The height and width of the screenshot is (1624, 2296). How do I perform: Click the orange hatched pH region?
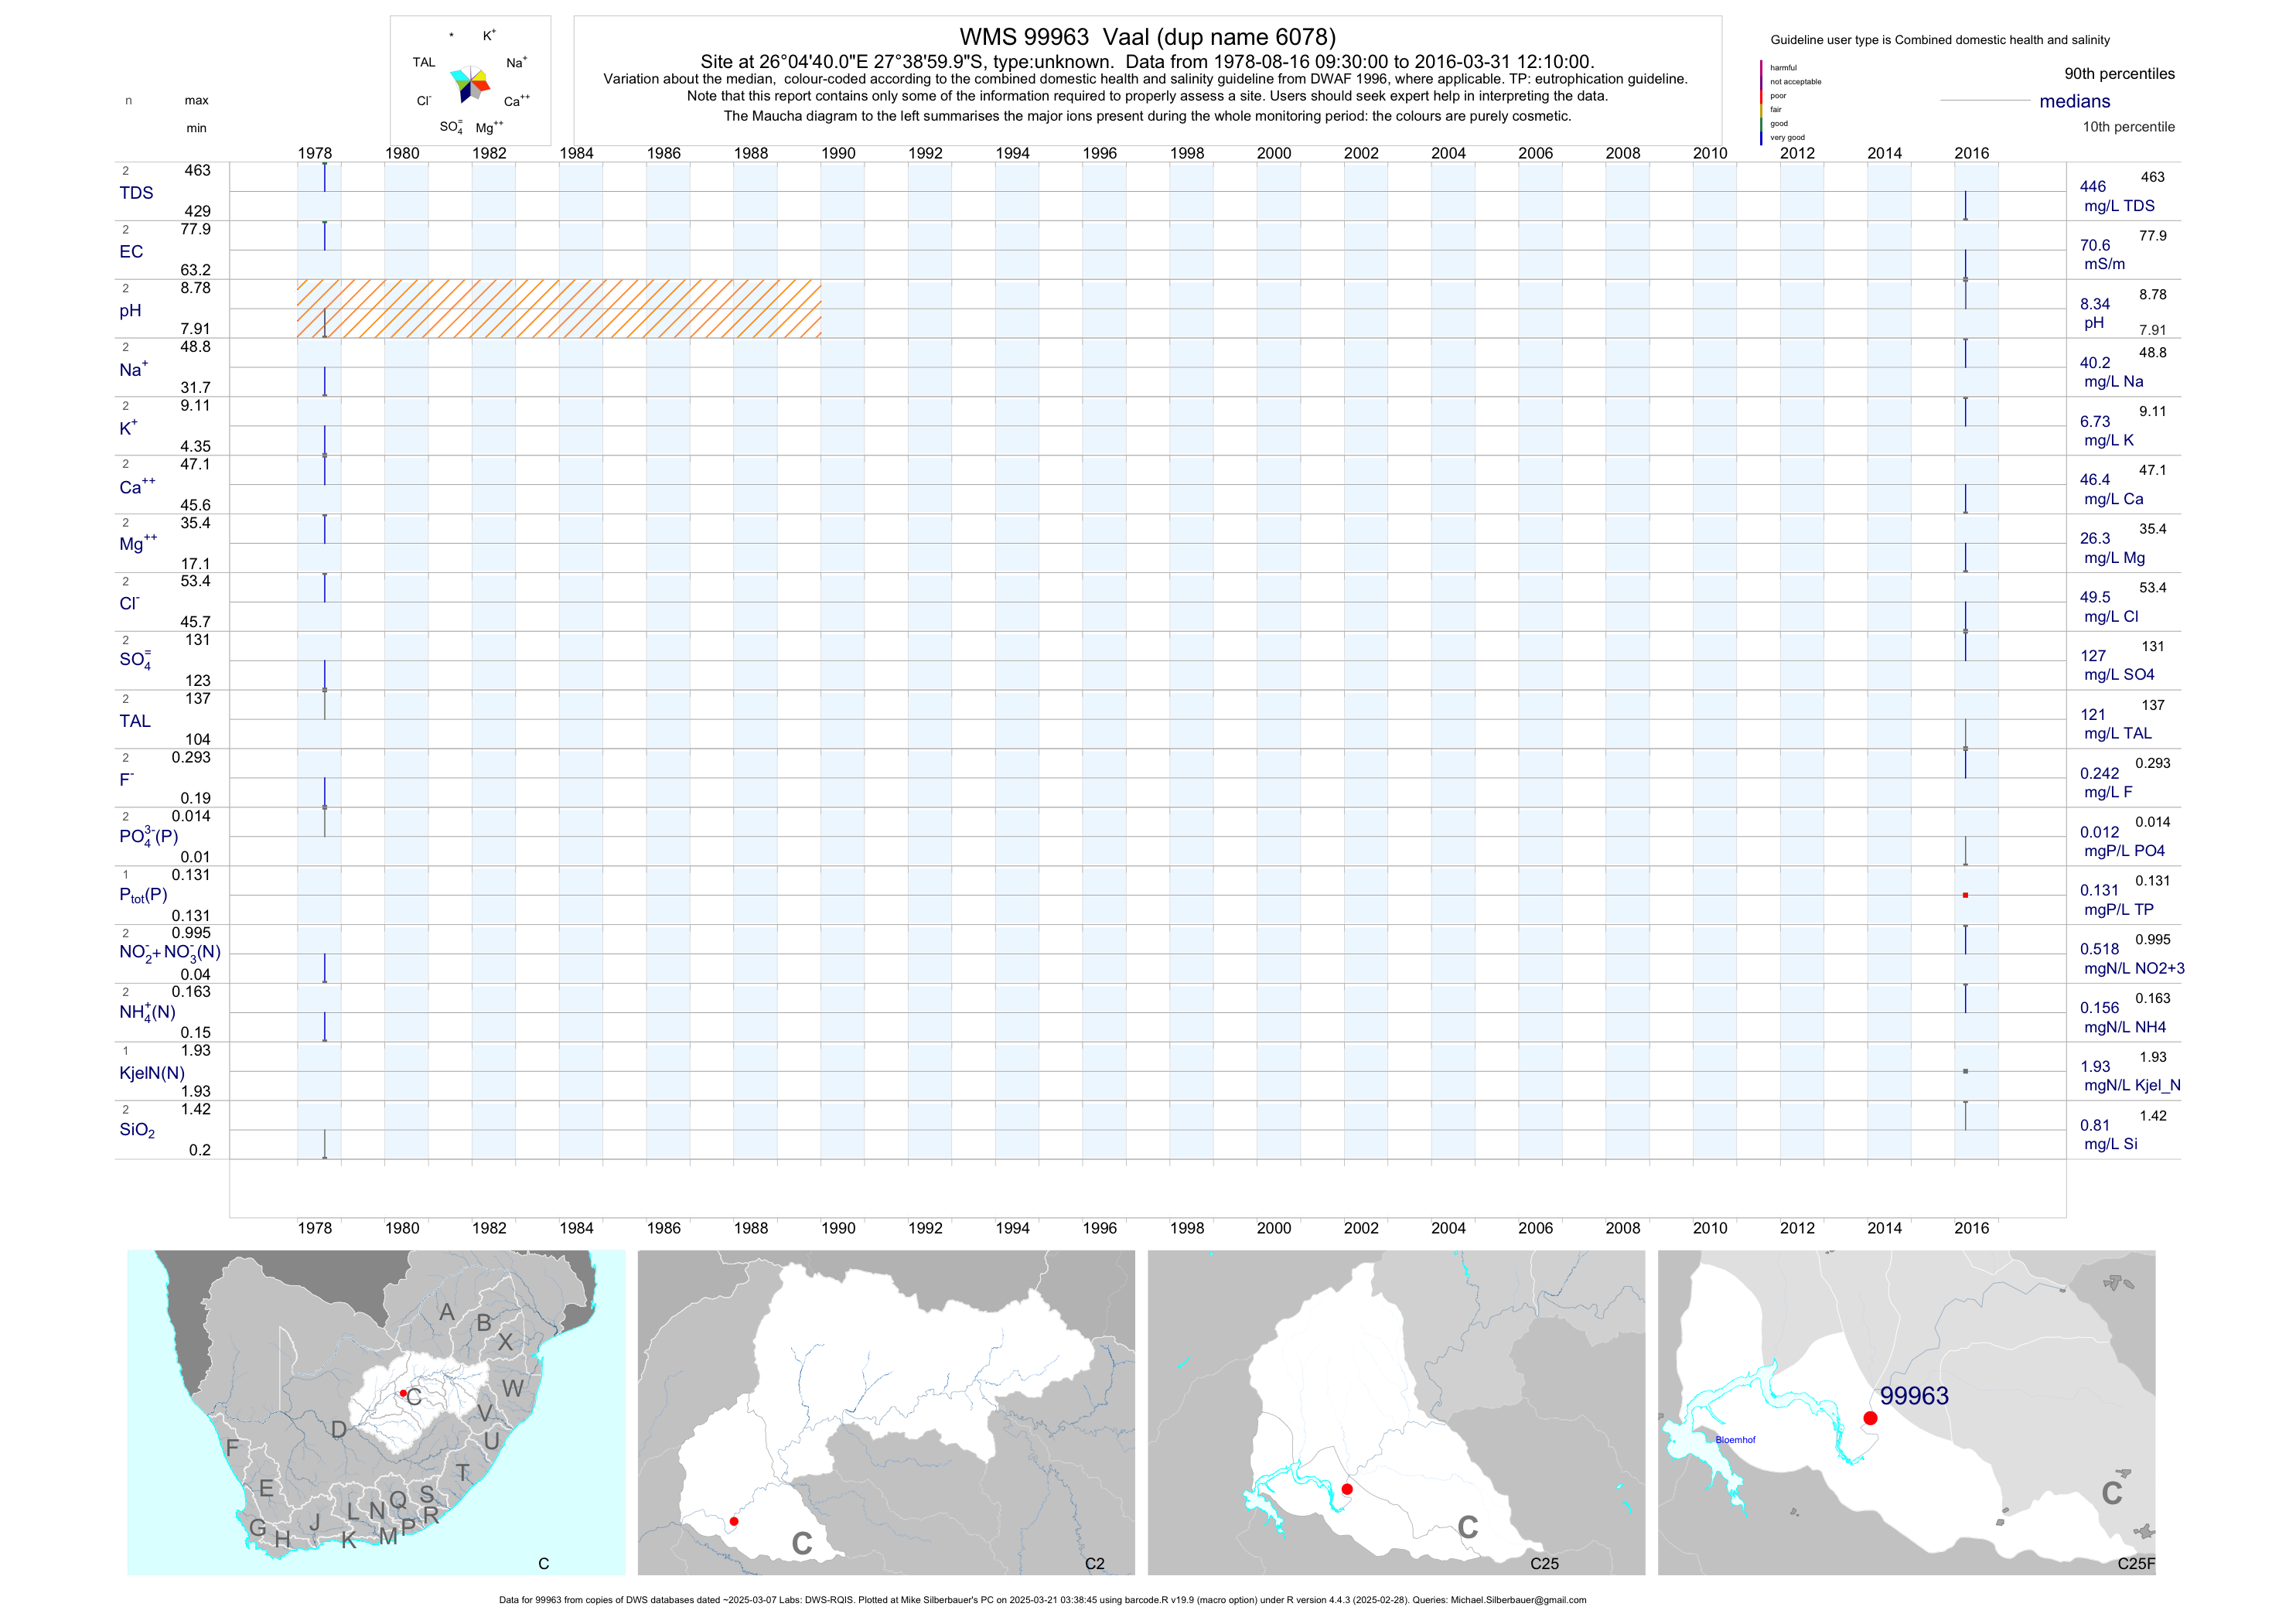pyautogui.click(x=558, y=308)
